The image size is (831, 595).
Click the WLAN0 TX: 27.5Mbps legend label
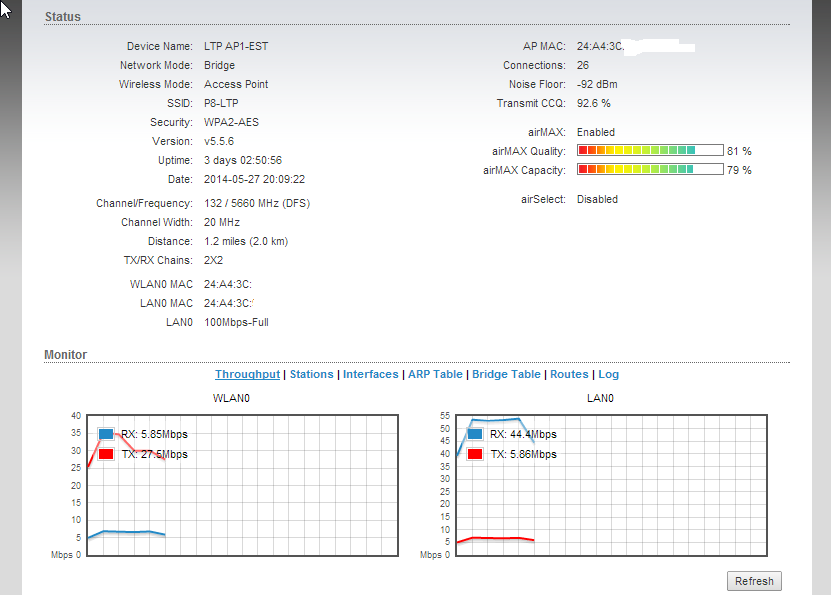(x=154, y=454)
